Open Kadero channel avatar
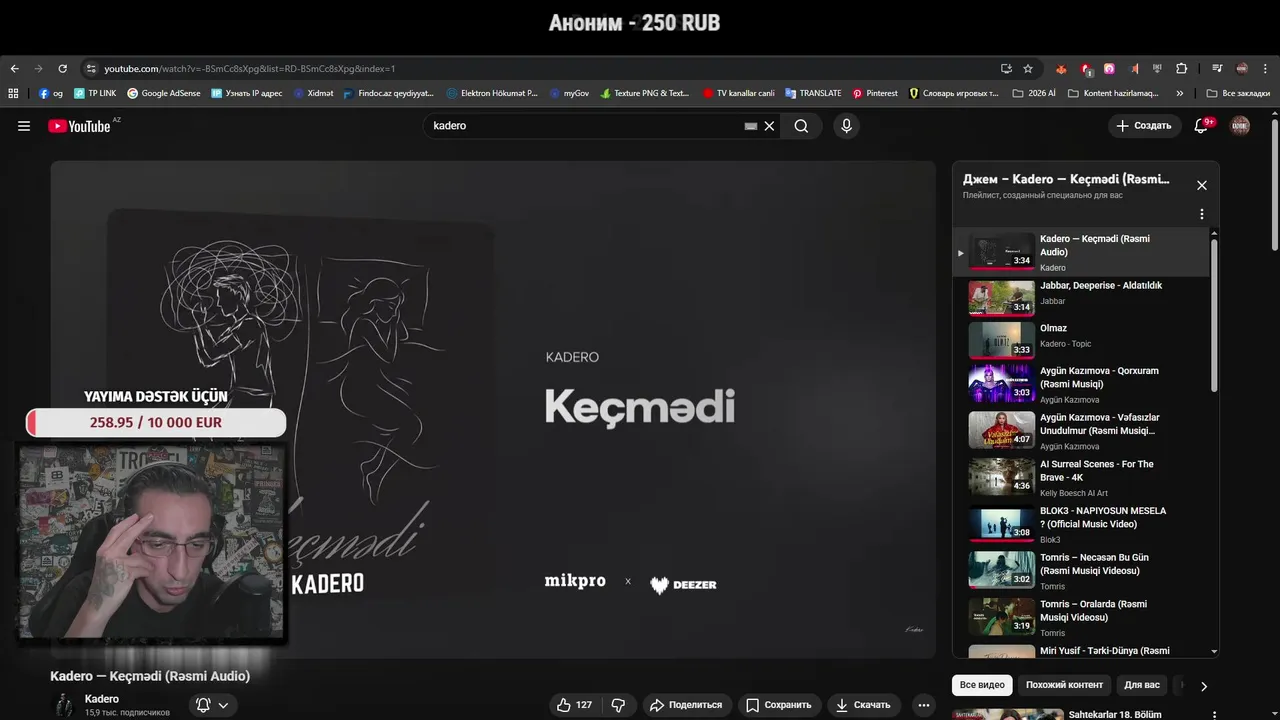 64,705
